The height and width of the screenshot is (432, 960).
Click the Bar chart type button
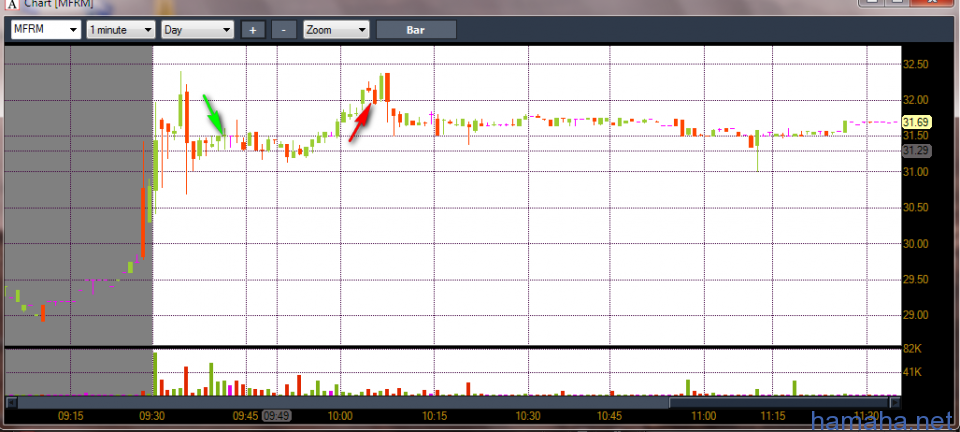[x=416, y=29]
